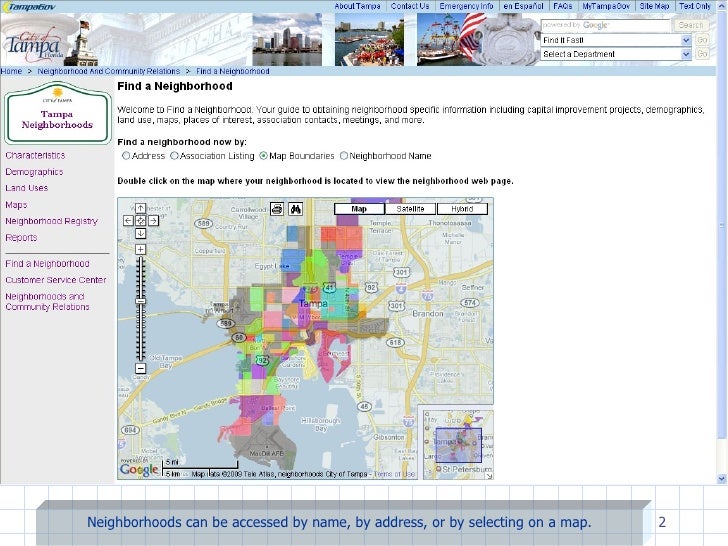This screenshot has height=546, width=728.
Task: Open the Customer Service Center link
Action: pos(56,280)
